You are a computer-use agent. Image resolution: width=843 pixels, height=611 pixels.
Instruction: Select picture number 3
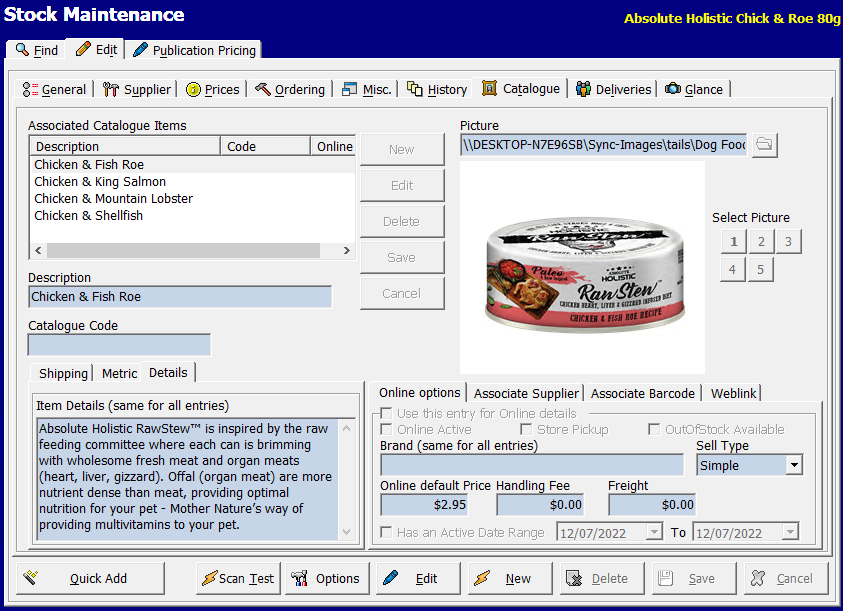[x=787, y=241]
